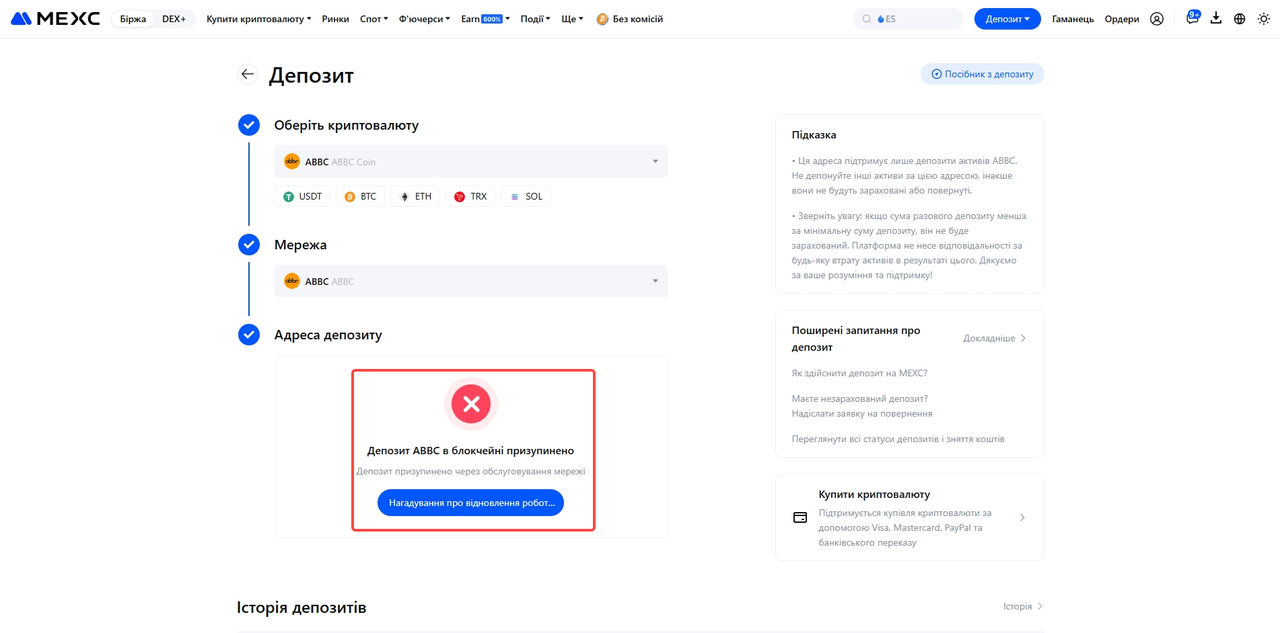
Task: Expand the Події menu
Action: 535,19
